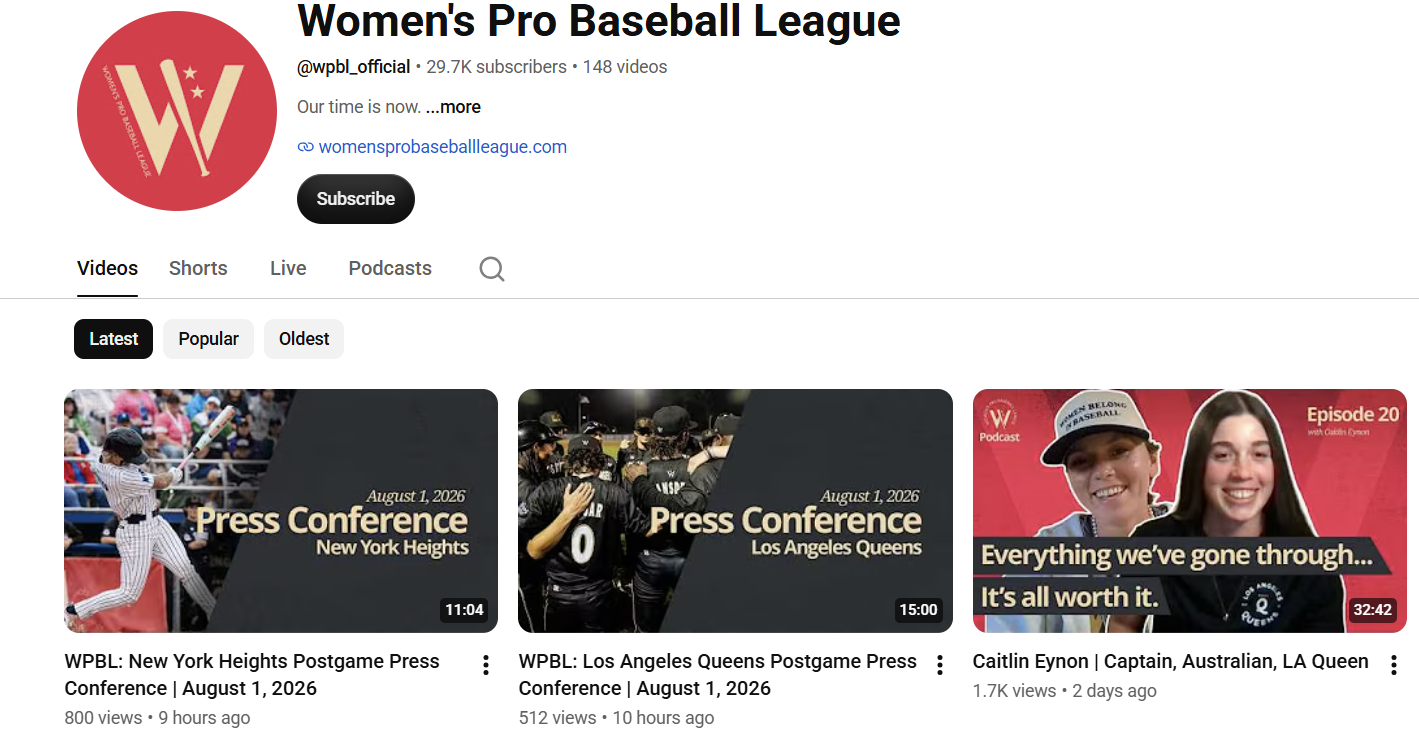Open options menu for Los Angeles Queens video
The height and width of the screenshot is (749, 1419).
tap(939, 665)
